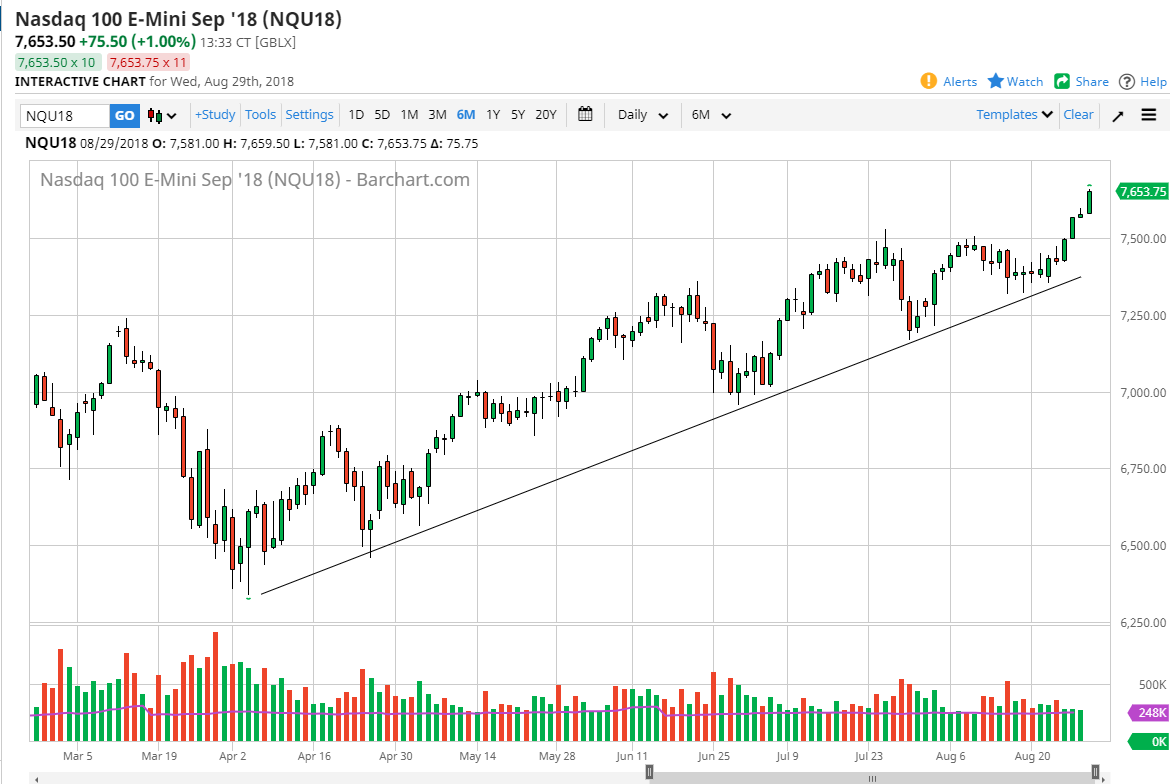Click the NQU18 symbol input field
This screenshot has width=1173, height=784.
(x=64, y=115)
